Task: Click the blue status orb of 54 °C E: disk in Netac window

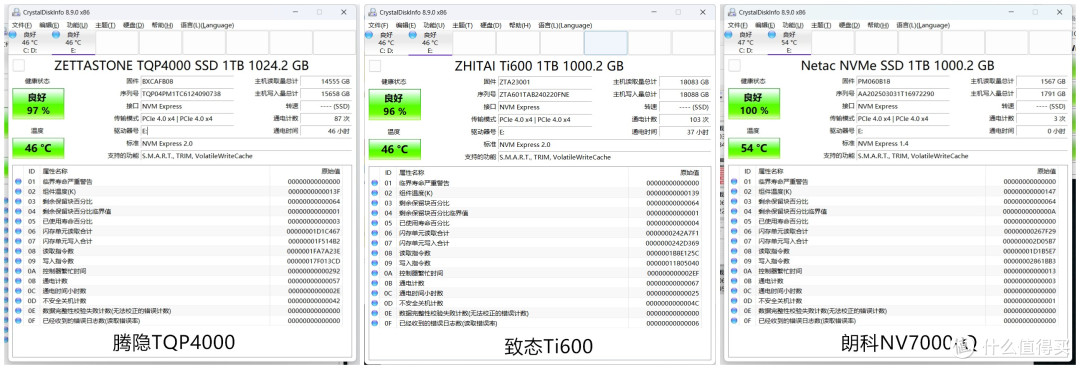Action: point(772,34)
